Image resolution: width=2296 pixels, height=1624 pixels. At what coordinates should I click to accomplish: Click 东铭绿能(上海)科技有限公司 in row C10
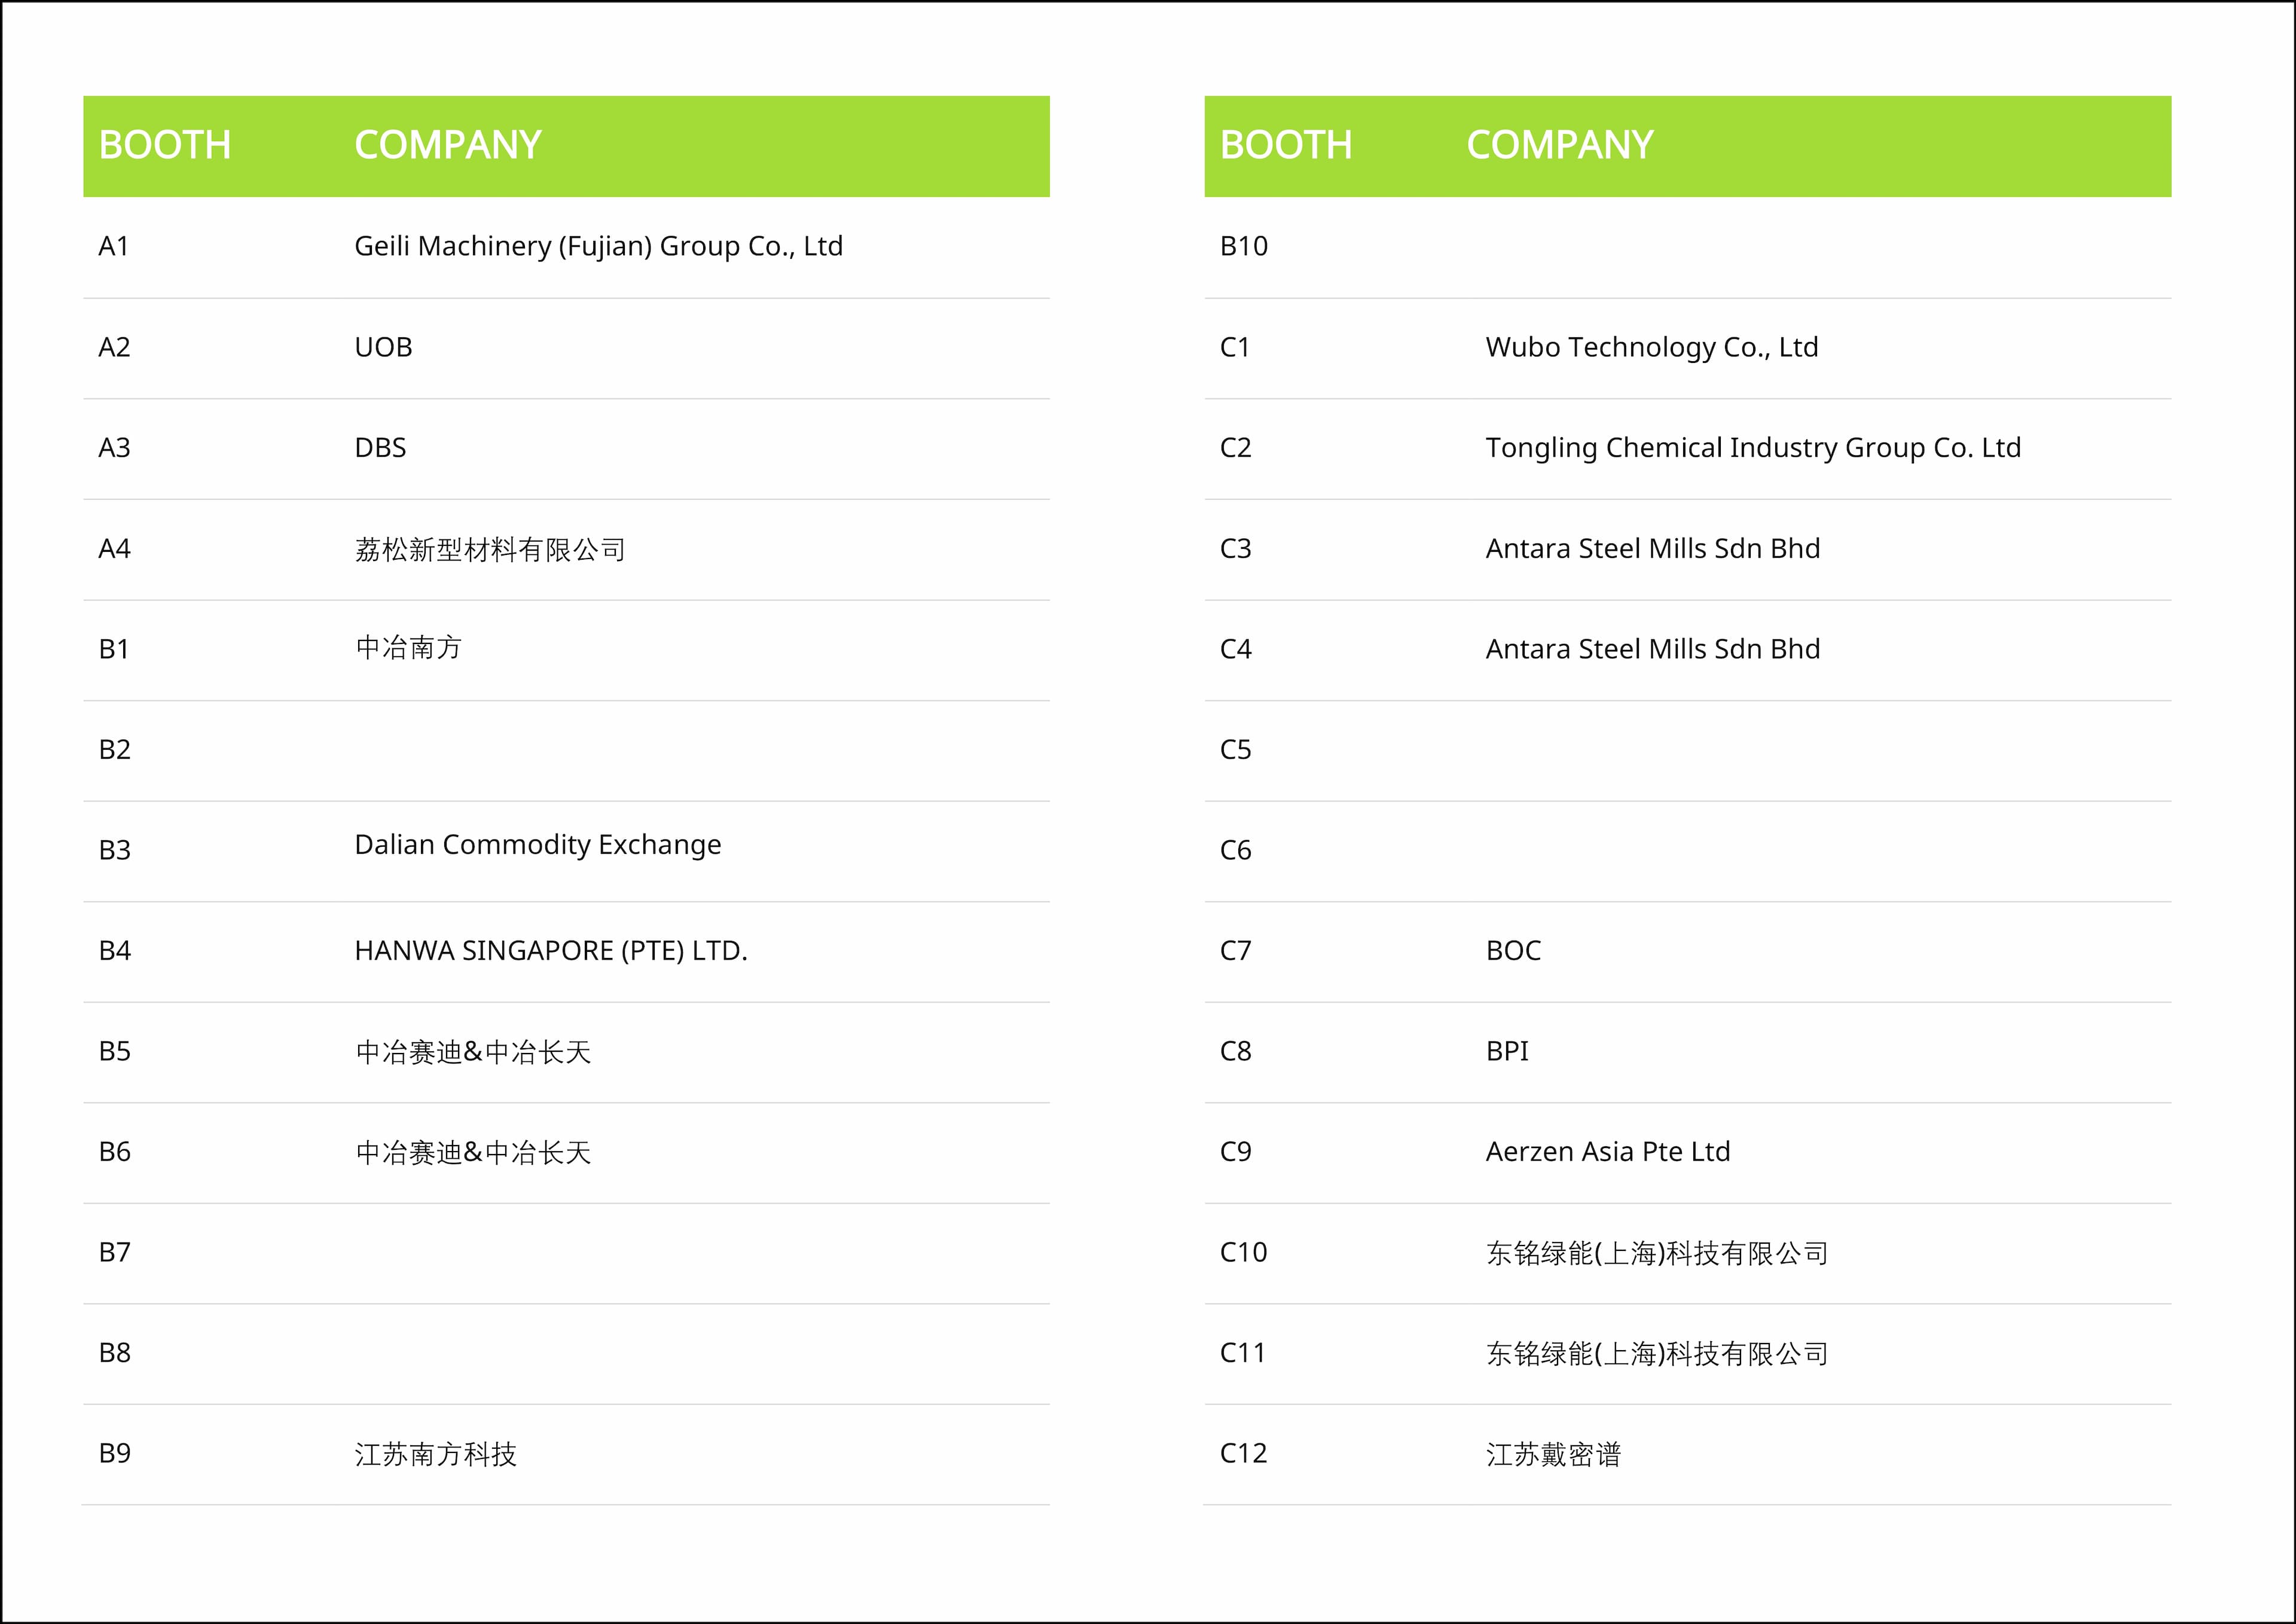[1657, 1253]
